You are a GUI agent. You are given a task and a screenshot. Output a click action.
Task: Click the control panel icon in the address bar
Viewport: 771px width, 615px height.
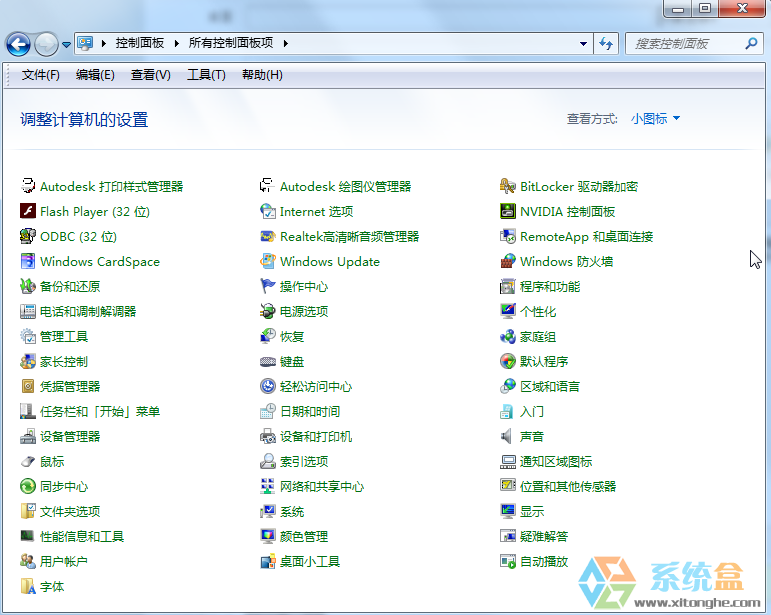click(x=86, y=43)
